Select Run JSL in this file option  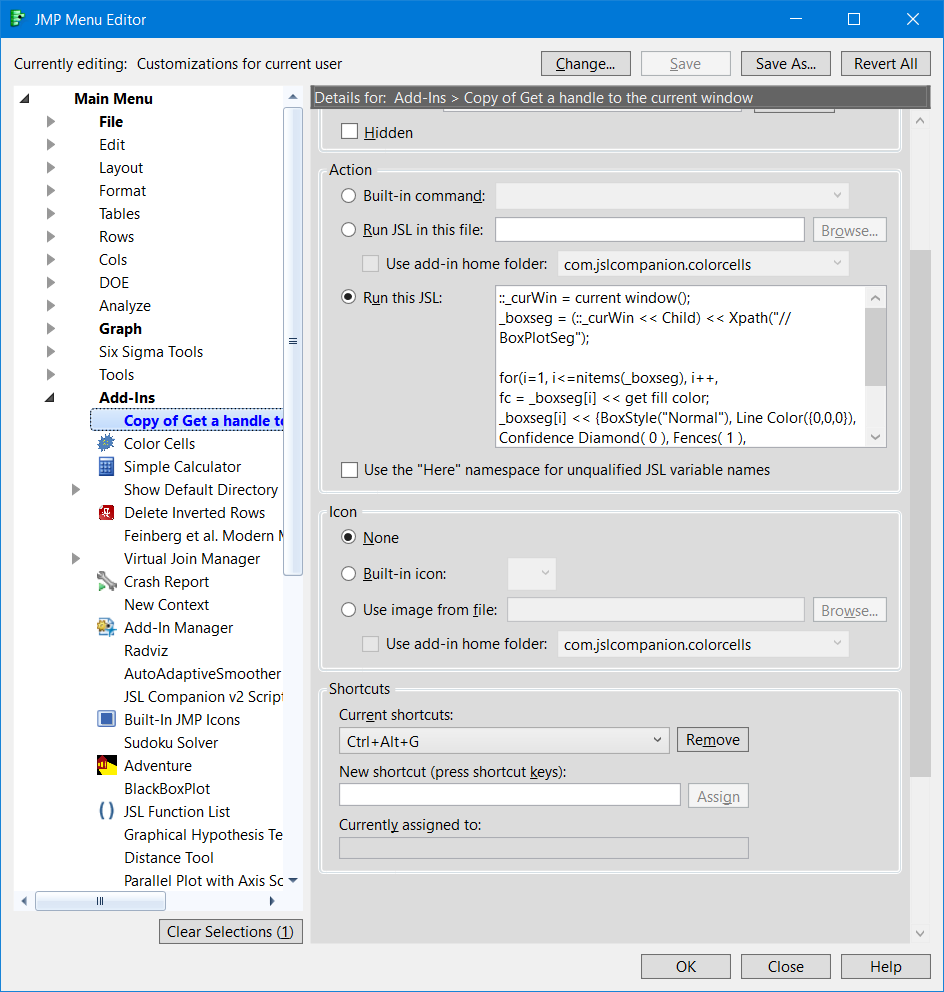coord(349,230)
